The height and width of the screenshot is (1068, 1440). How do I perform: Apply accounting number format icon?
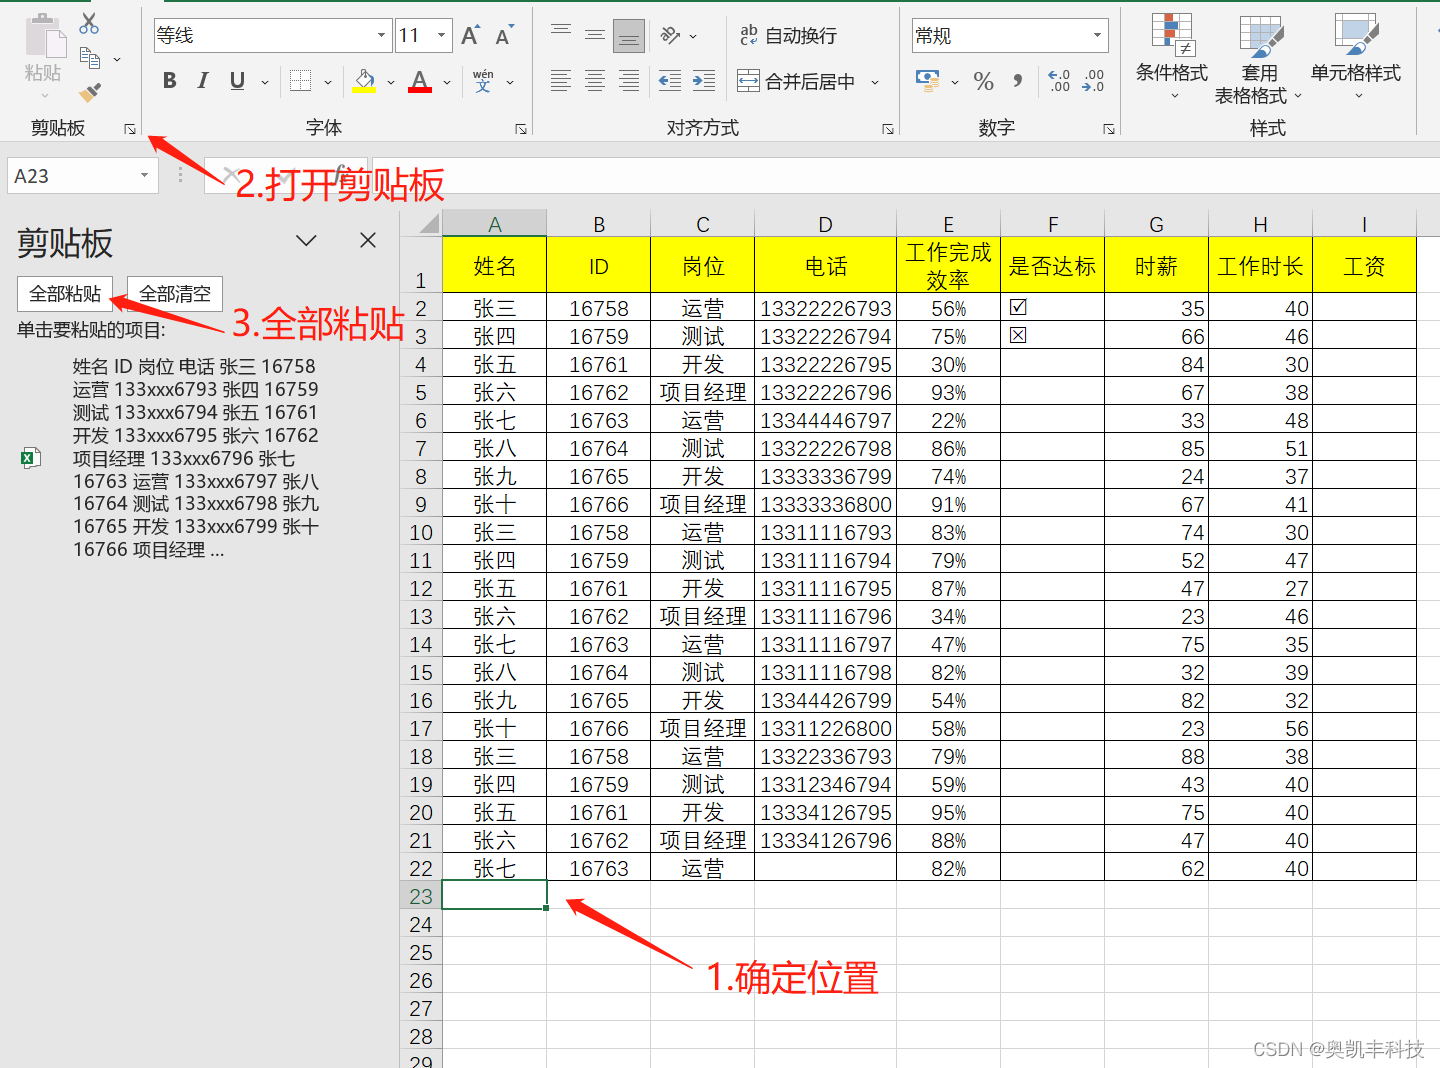pyautogui.click(x=927, y=81)
